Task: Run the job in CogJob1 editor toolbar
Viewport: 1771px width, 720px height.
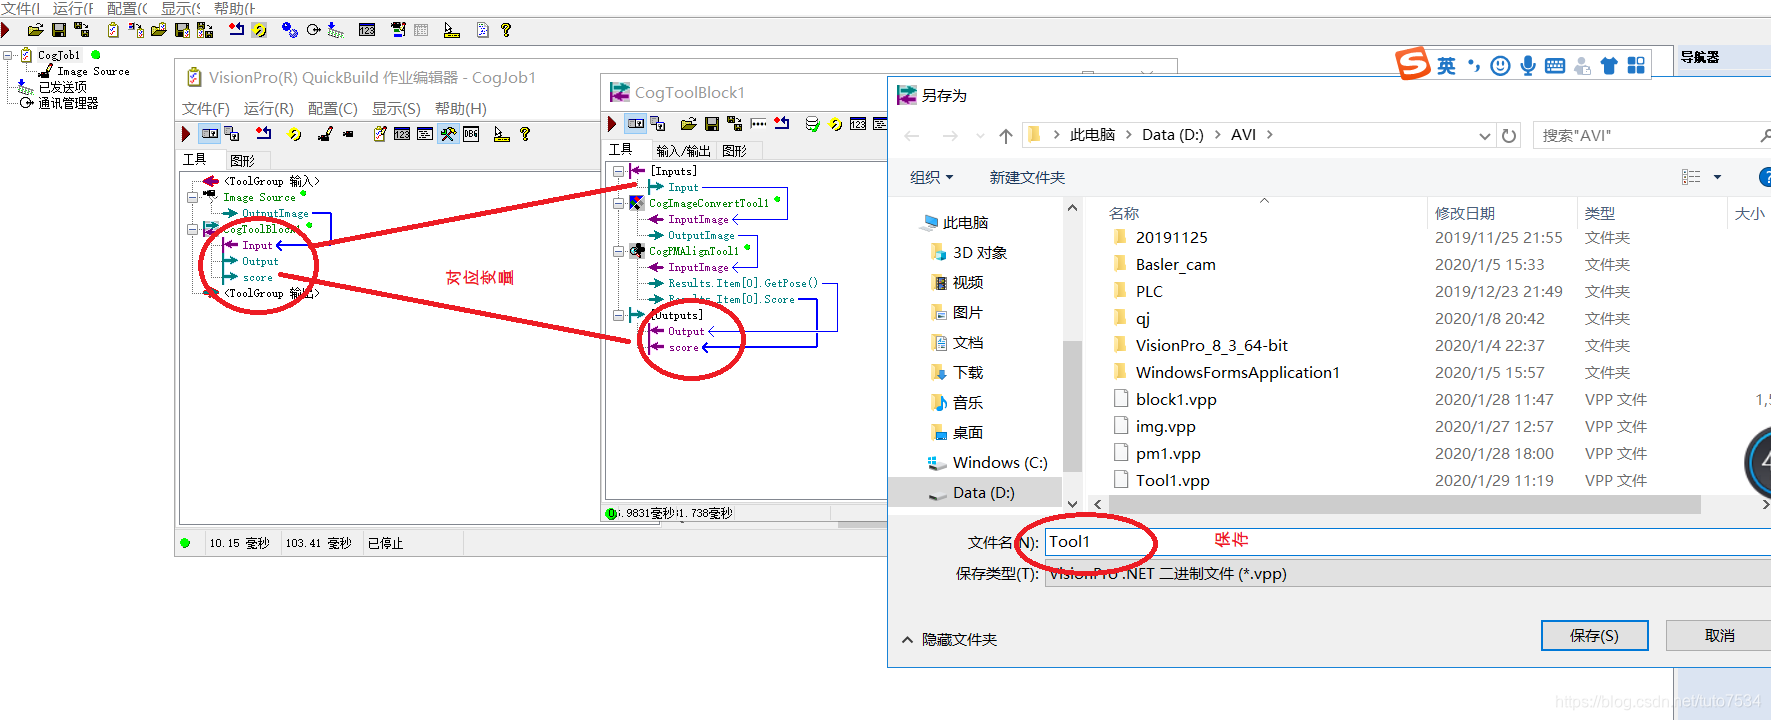Action: (x=186, y=134)
